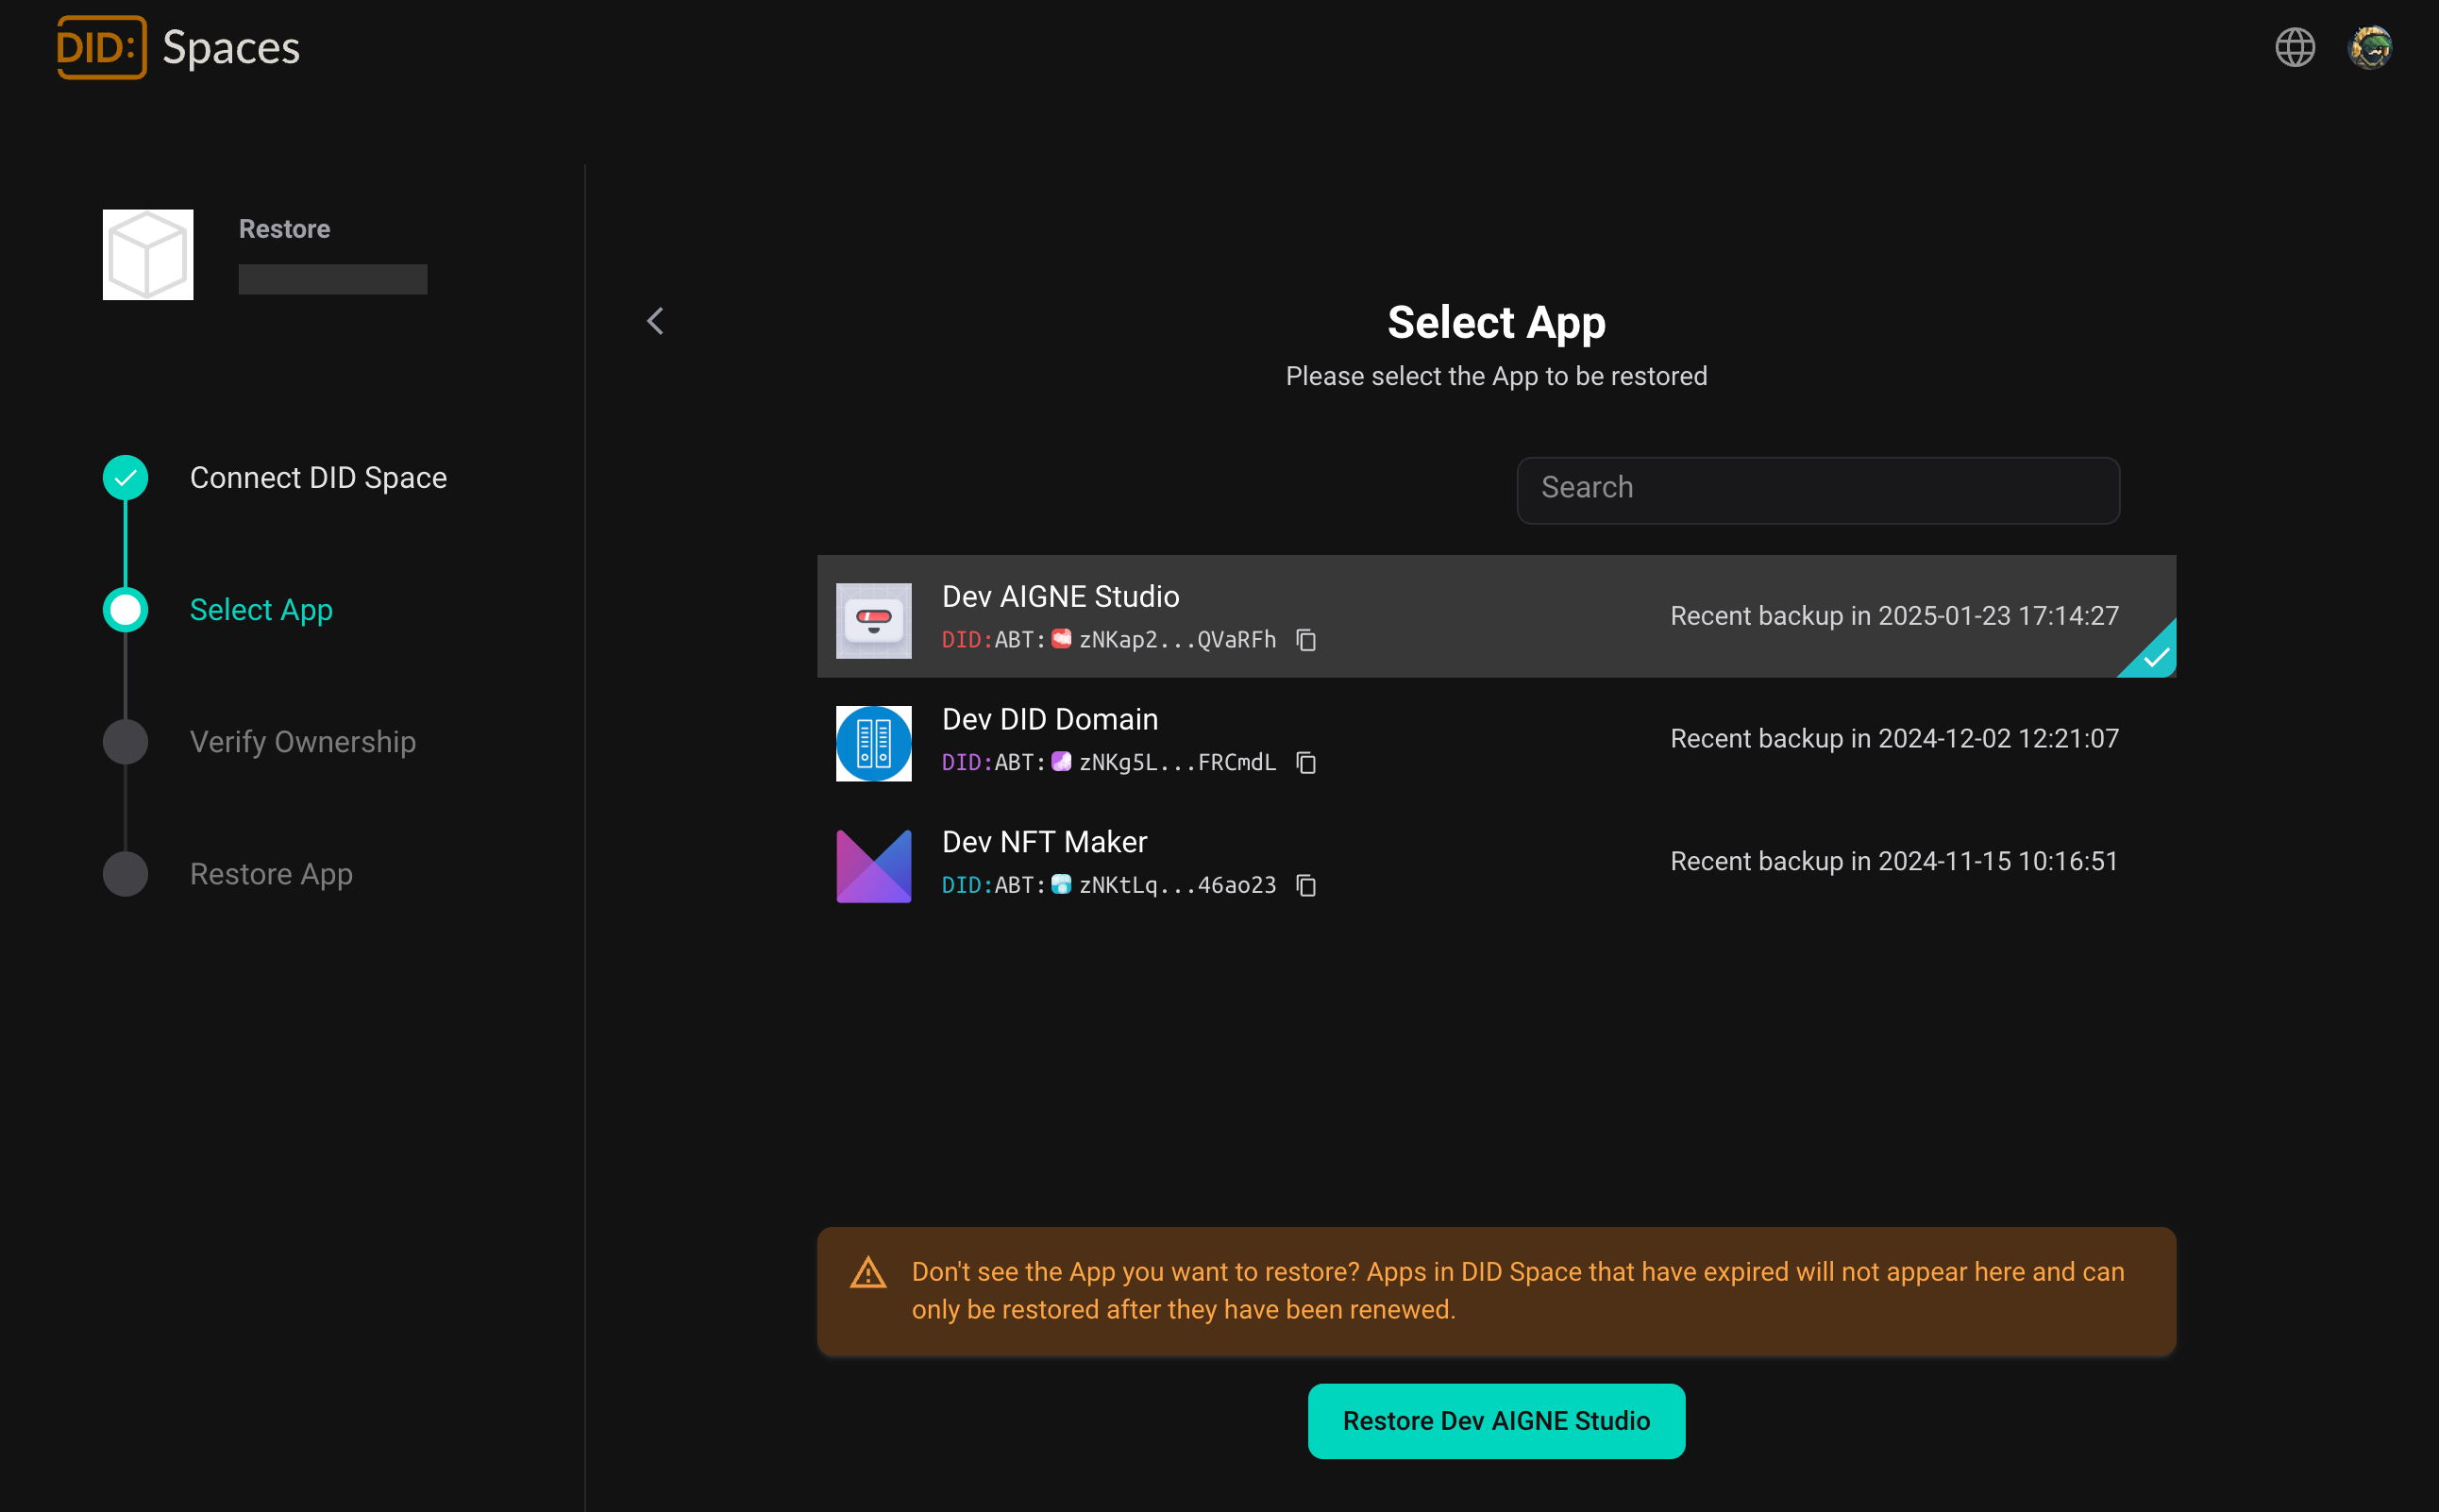The image size is (2439, 1512).
Task: Open the language globe menu
Action: tap(2294, 47)
